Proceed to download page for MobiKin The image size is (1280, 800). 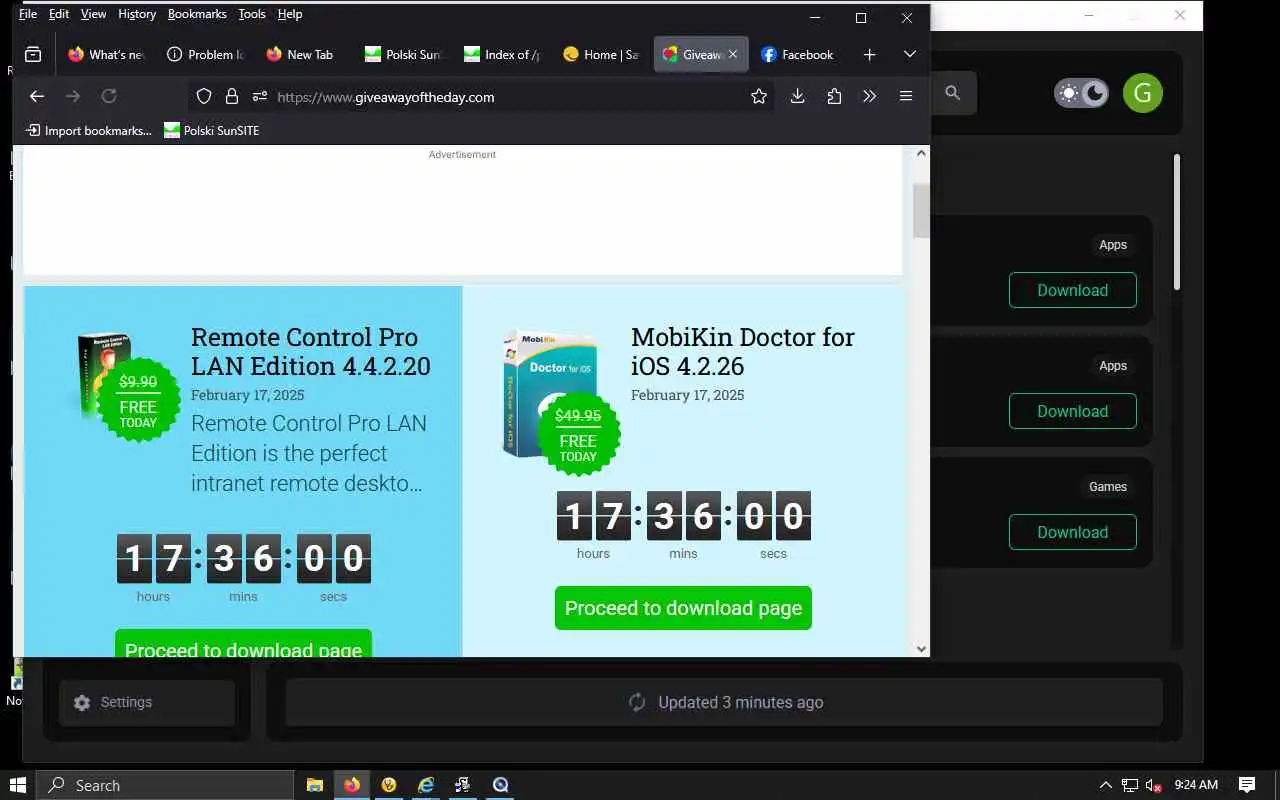(x=683, y=608)
